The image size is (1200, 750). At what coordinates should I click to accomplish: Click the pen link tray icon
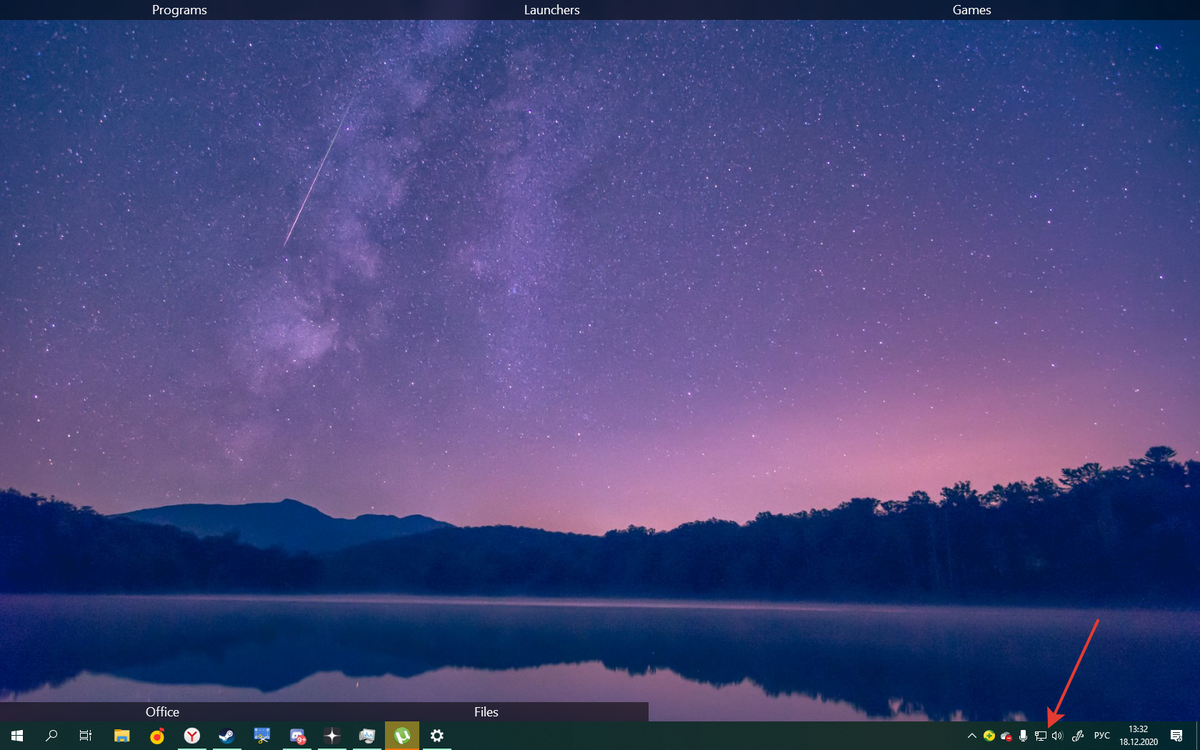1078,736
